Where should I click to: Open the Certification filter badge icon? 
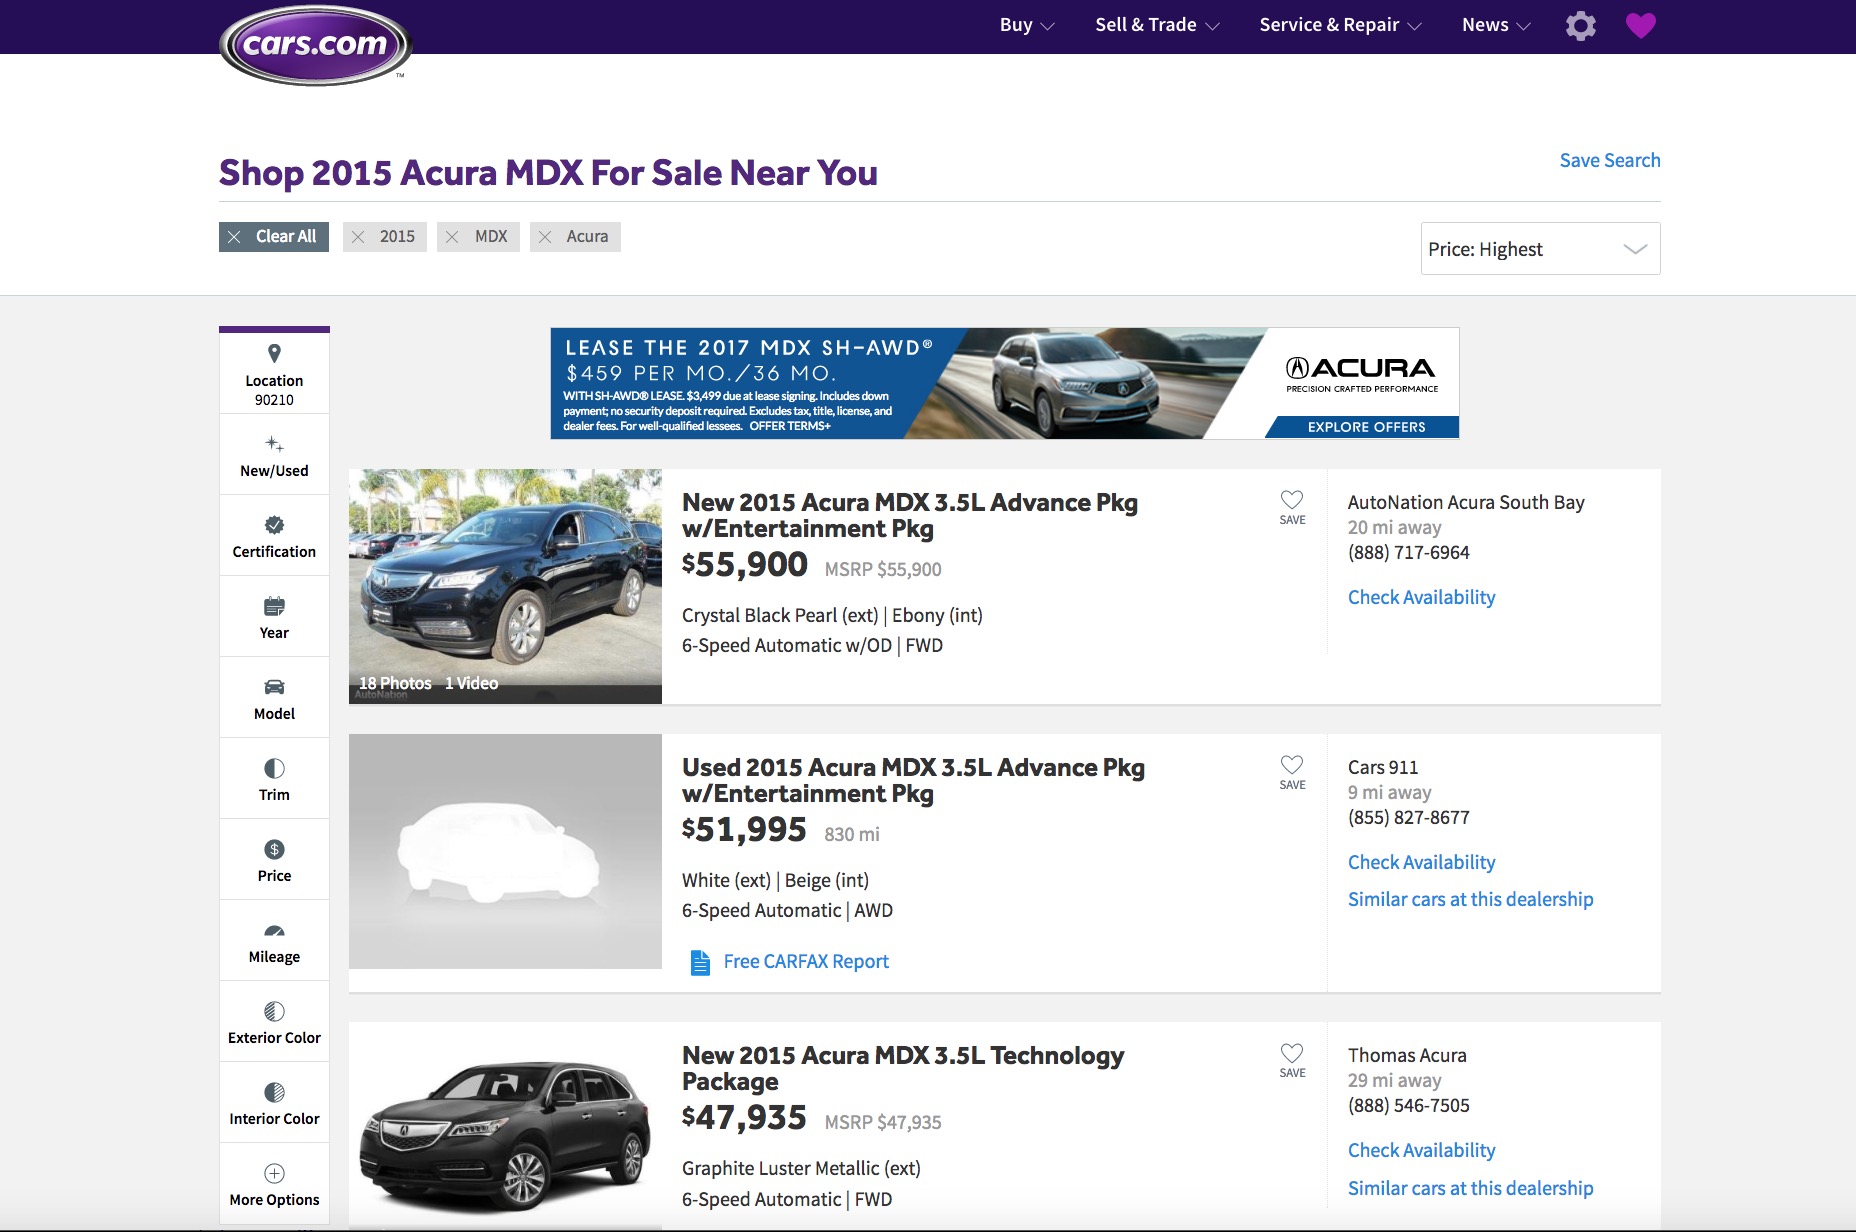coord(274,525)
